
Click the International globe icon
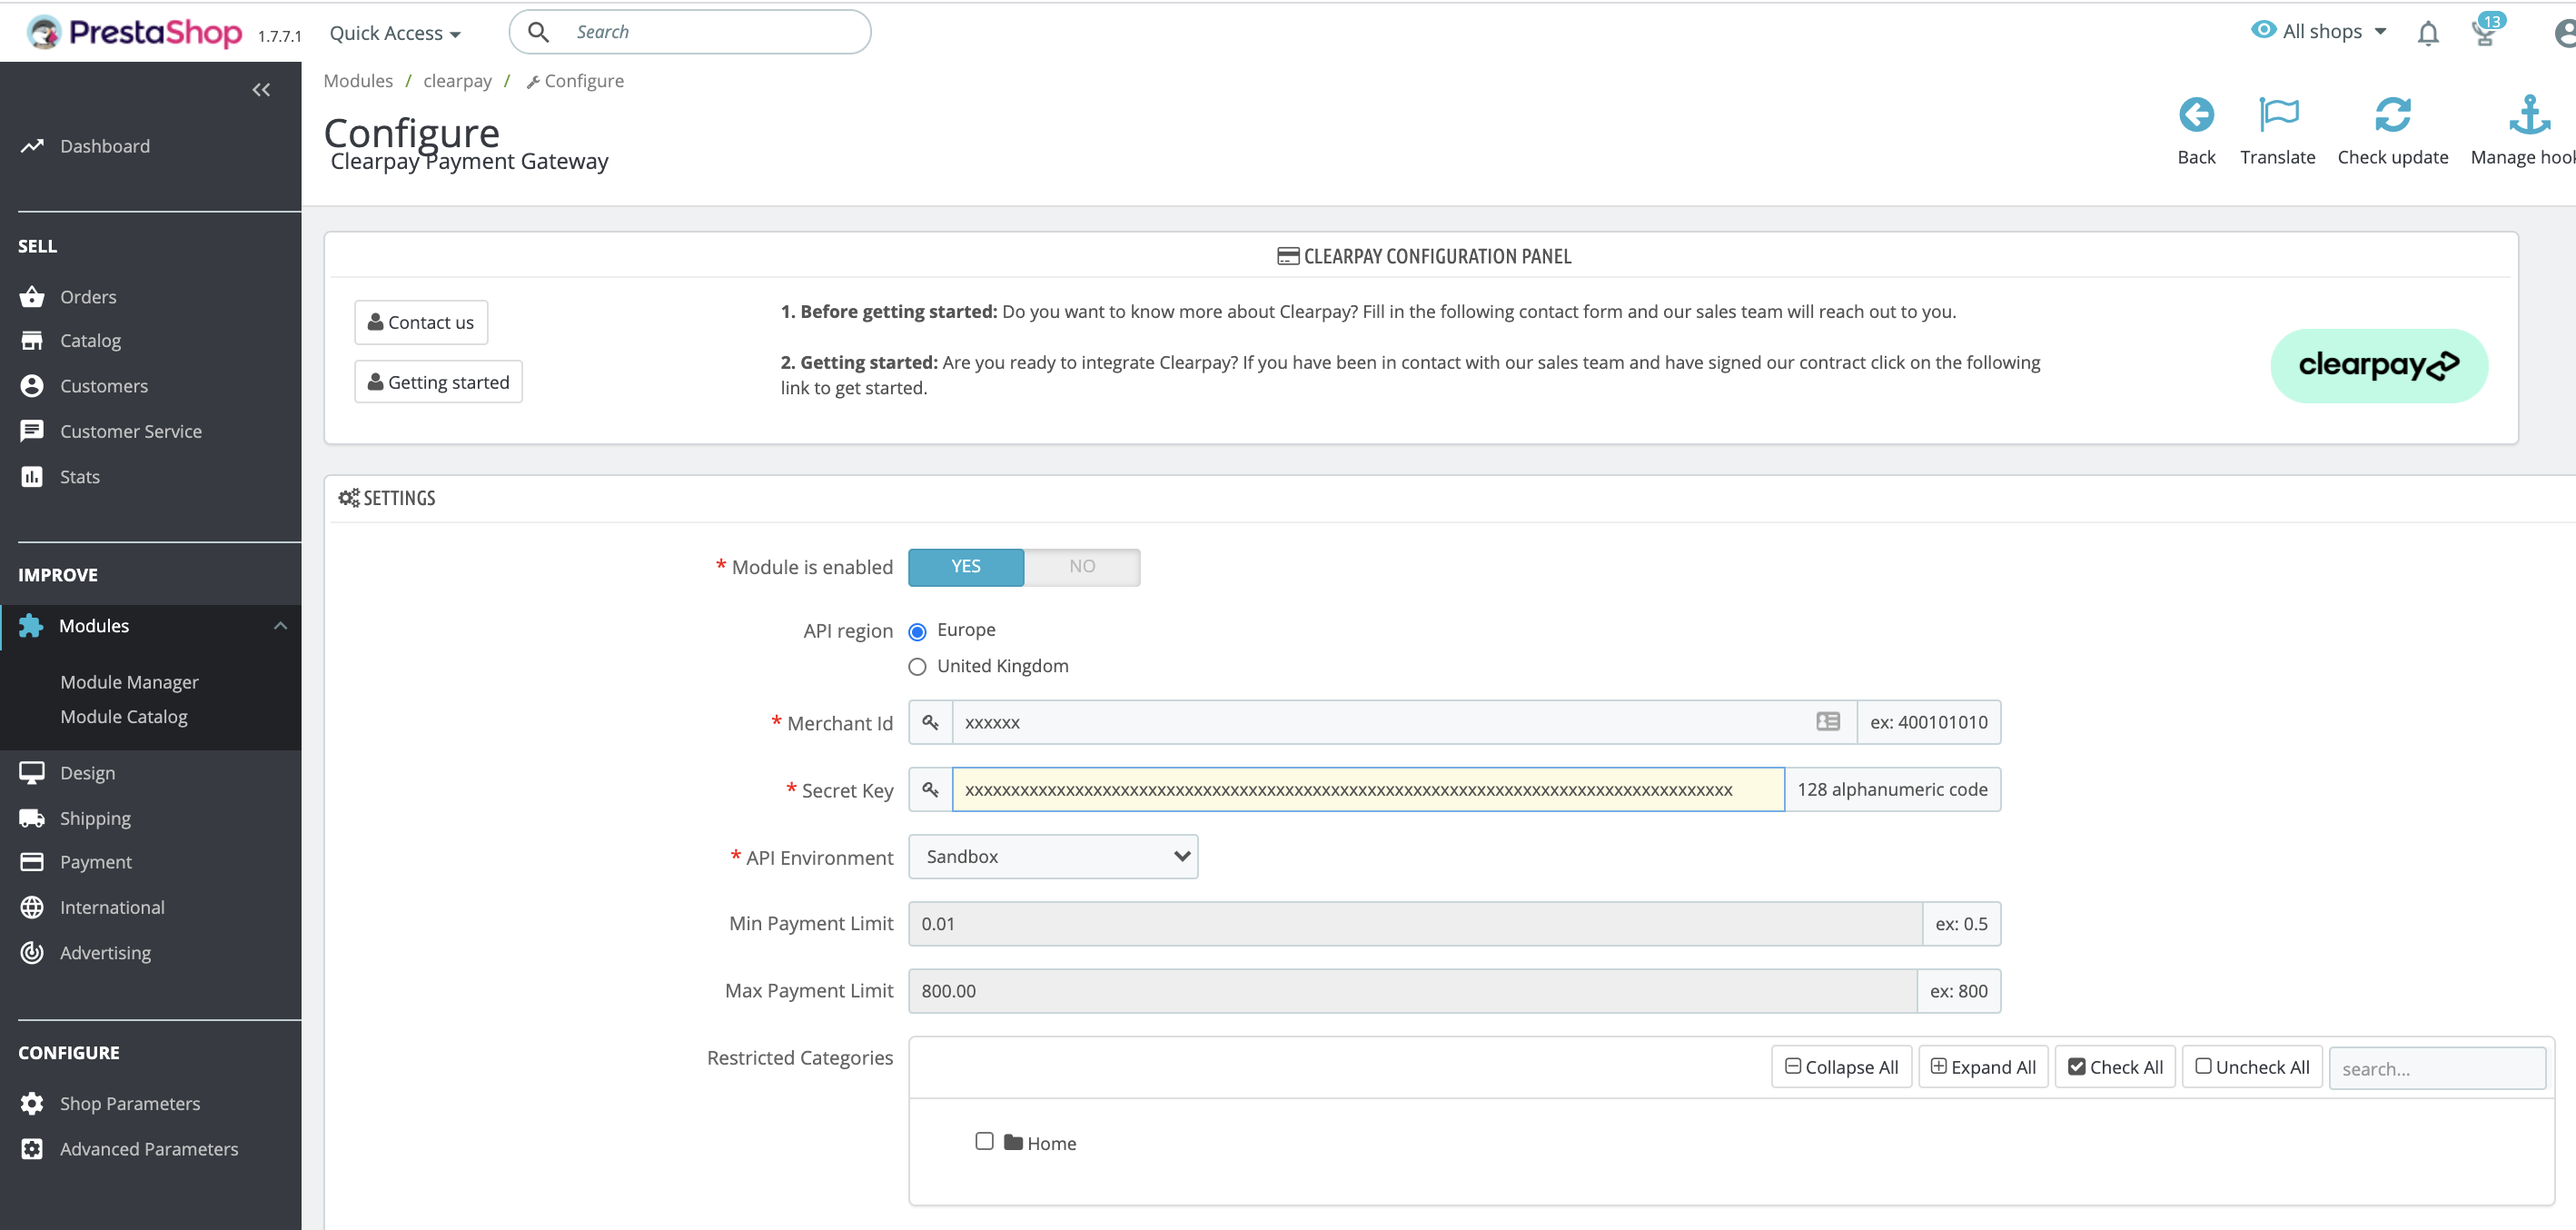pos(32,907)
